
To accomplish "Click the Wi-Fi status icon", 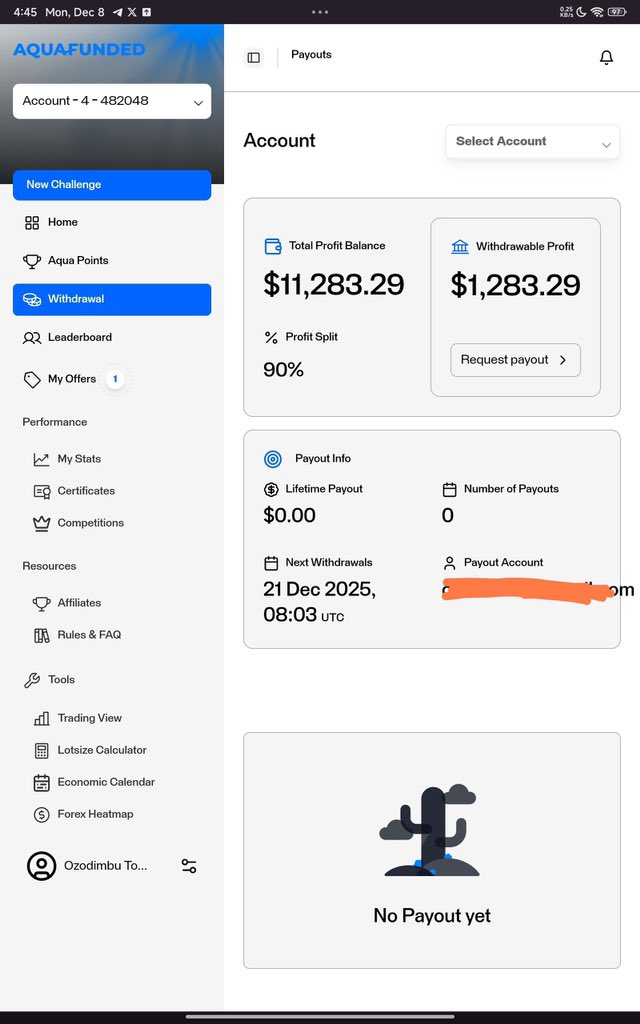I will pos(596,12).
